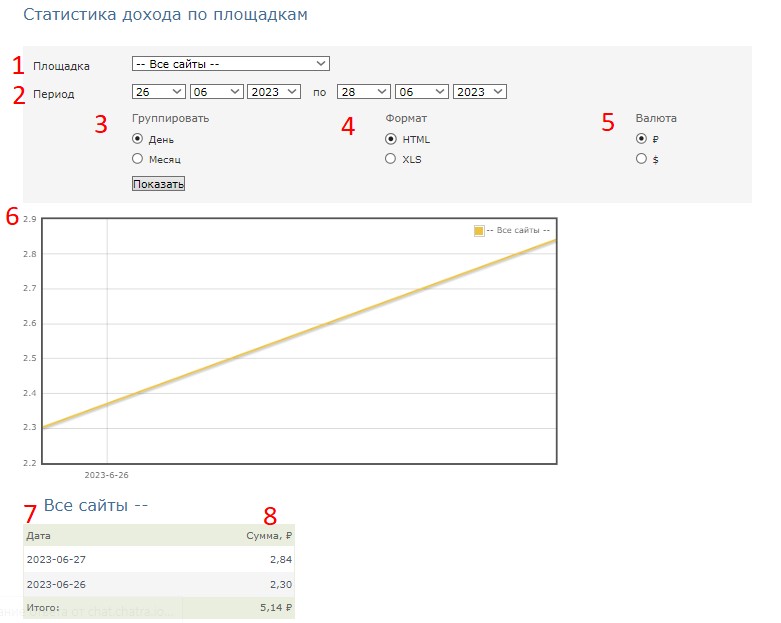Open the start month dropdown before year 2023
Screen dimensions: 781x623
[216, 92]
